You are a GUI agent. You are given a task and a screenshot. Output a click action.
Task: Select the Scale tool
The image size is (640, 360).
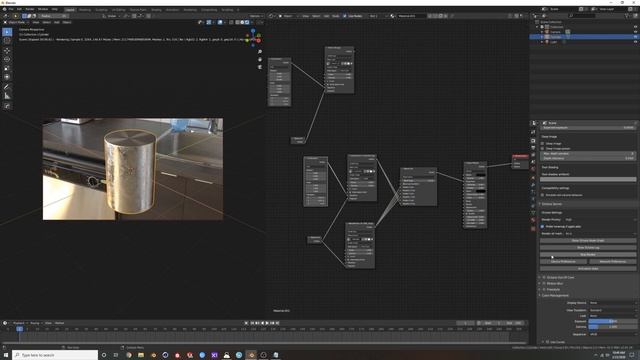(7, 68)
